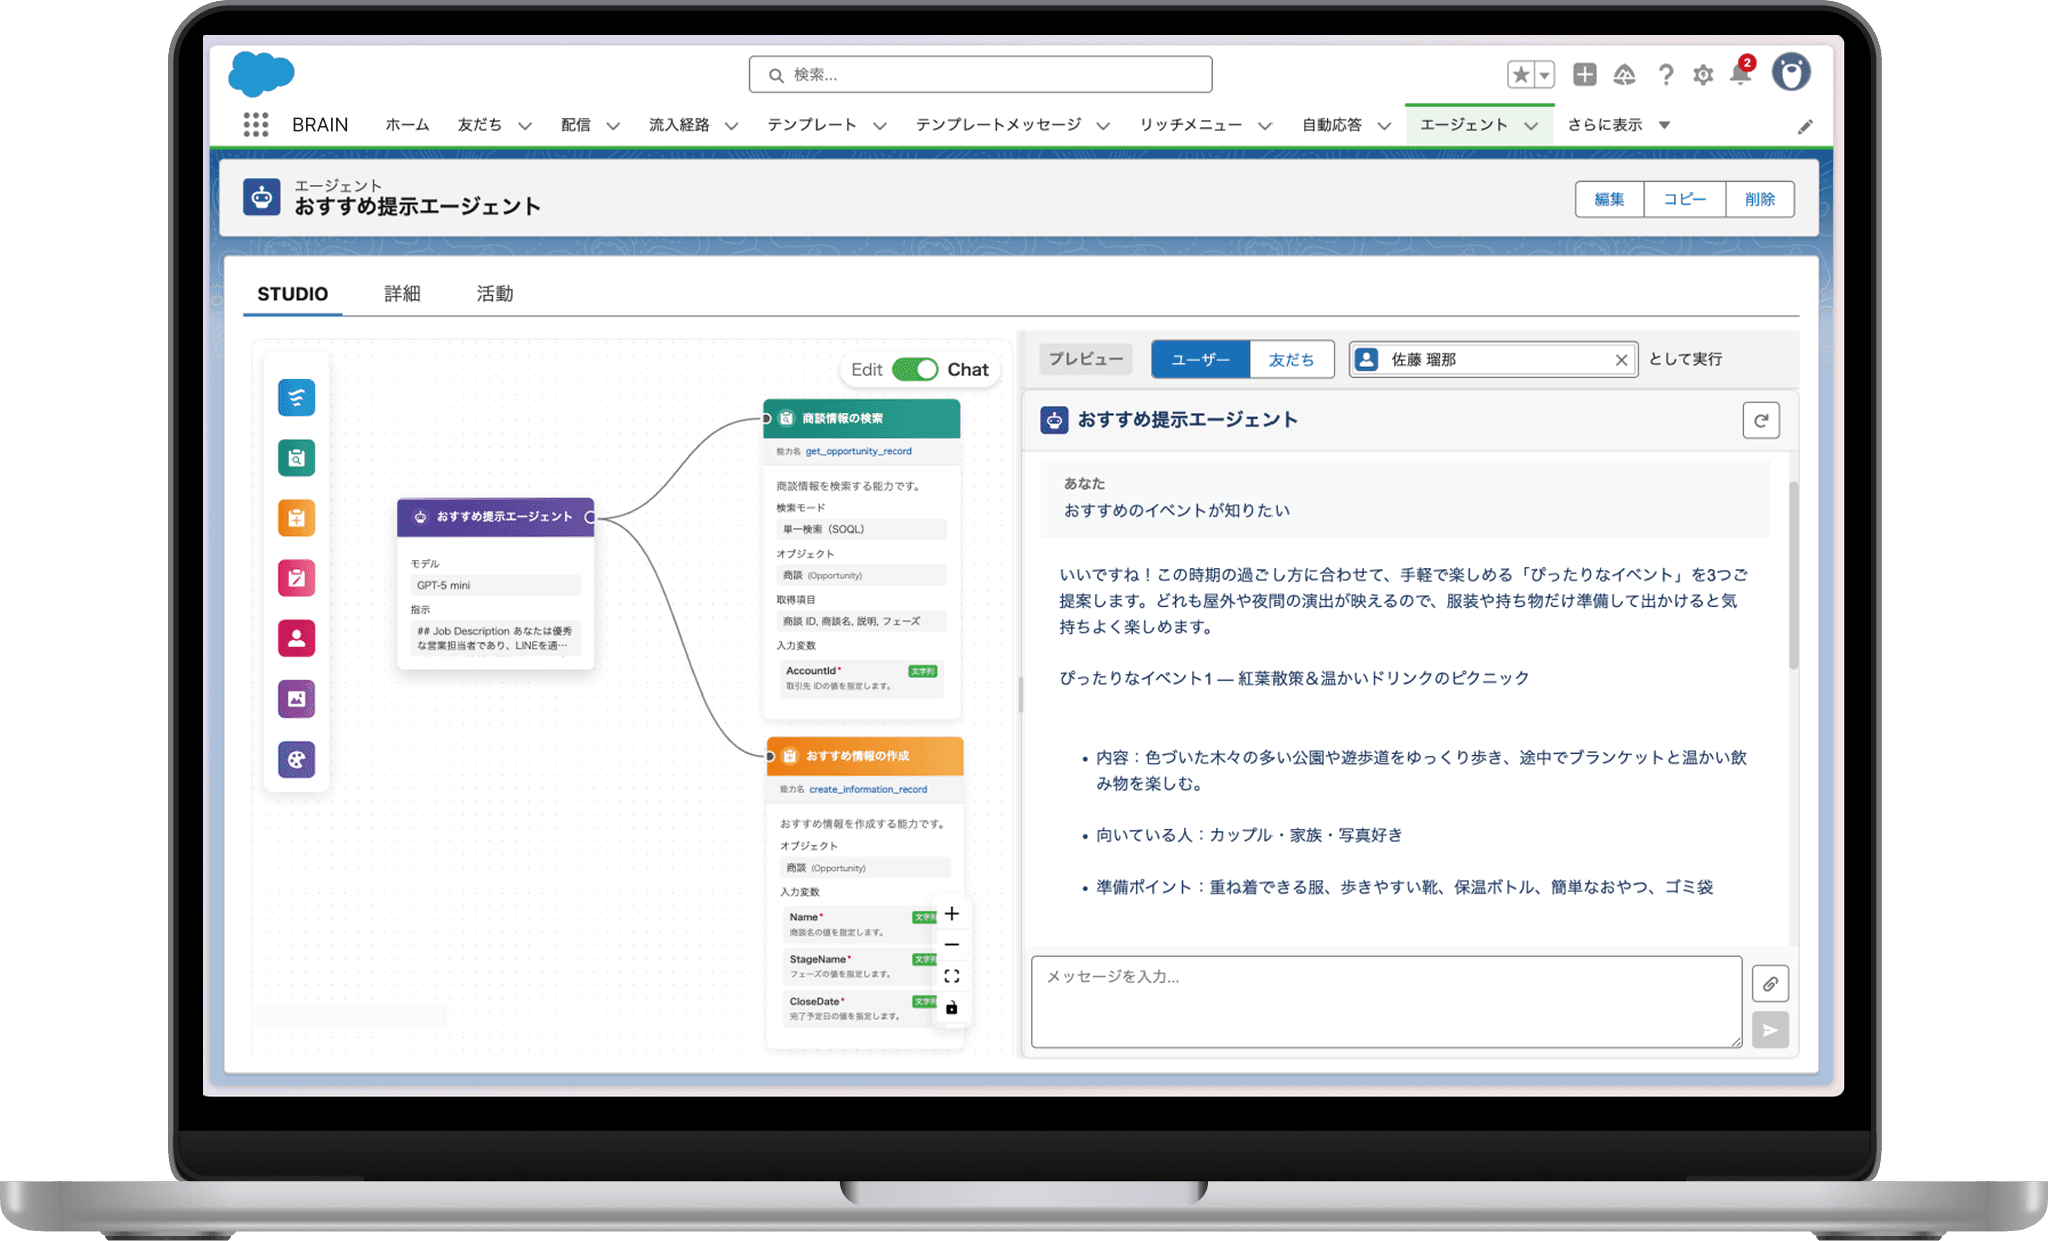Image resolution: width=2048 pixels, height=1241 pixels.
Task: Click the chat refresh icon button
Action: (x=1760, y=420)
